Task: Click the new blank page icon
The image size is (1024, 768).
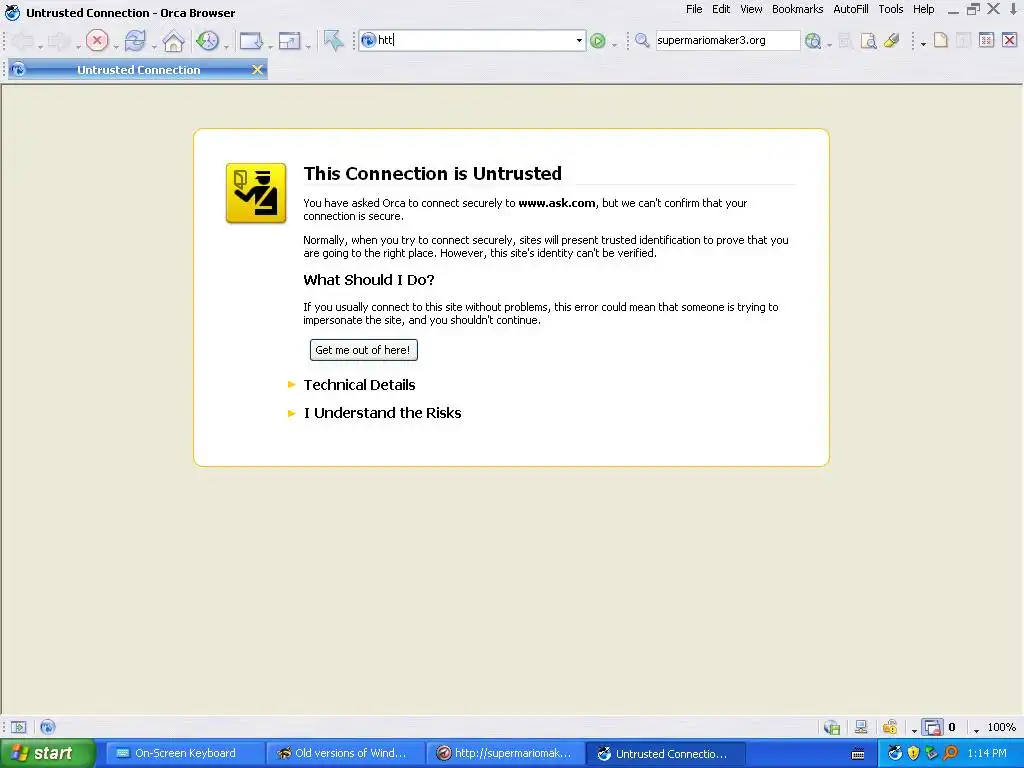Action: point(940,40)
